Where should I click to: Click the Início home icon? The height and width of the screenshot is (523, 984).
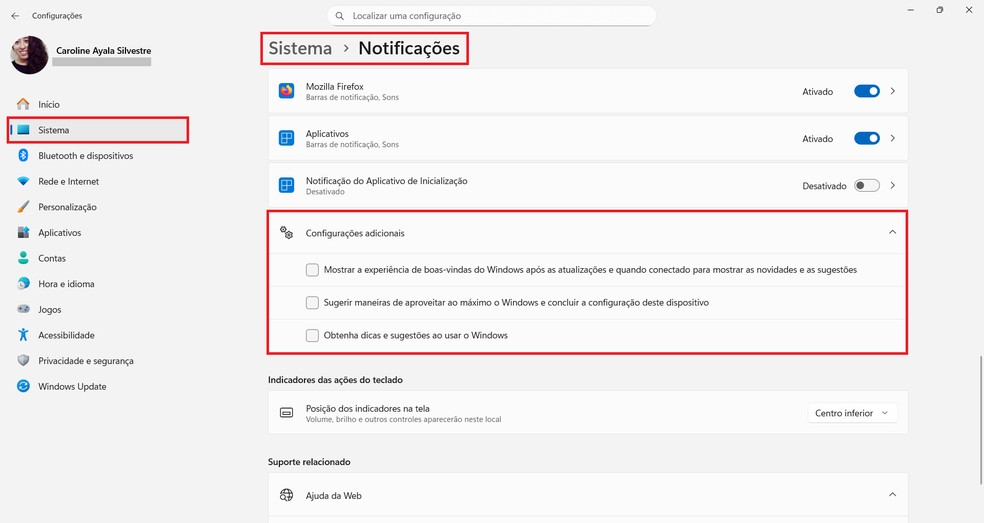pos(23,104)
